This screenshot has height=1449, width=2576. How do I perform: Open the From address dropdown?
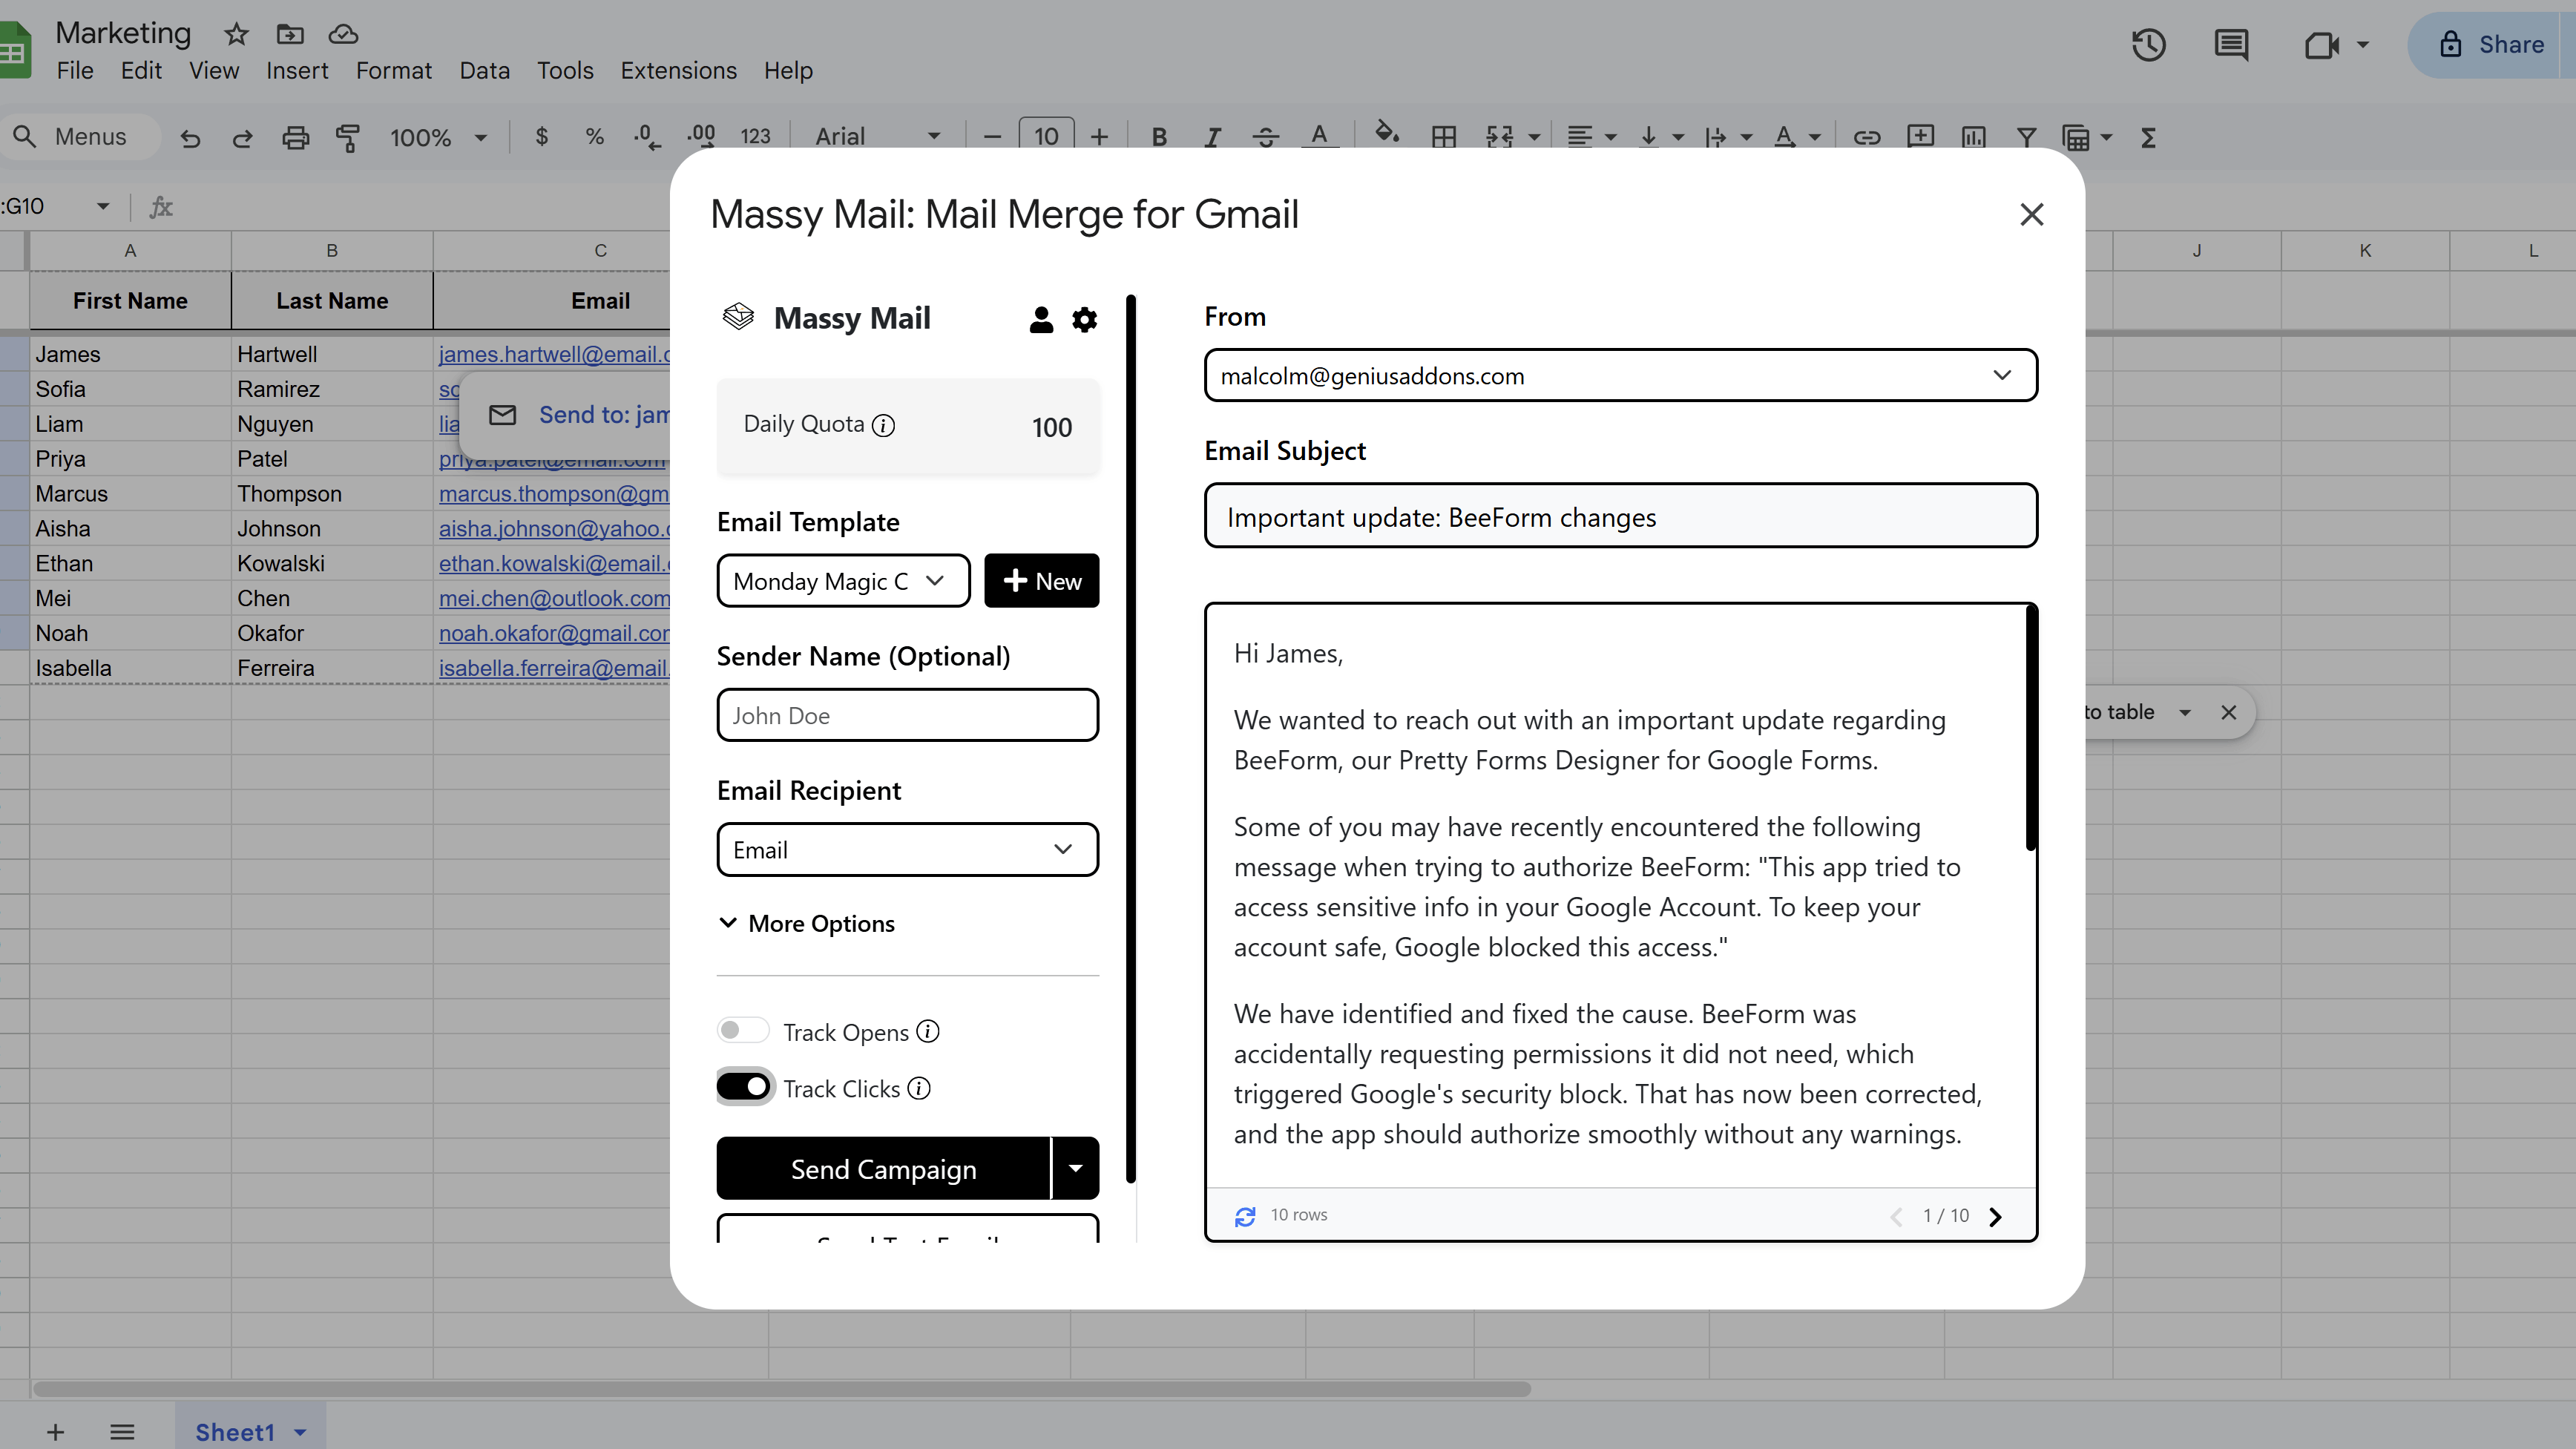click(2003, 375)
